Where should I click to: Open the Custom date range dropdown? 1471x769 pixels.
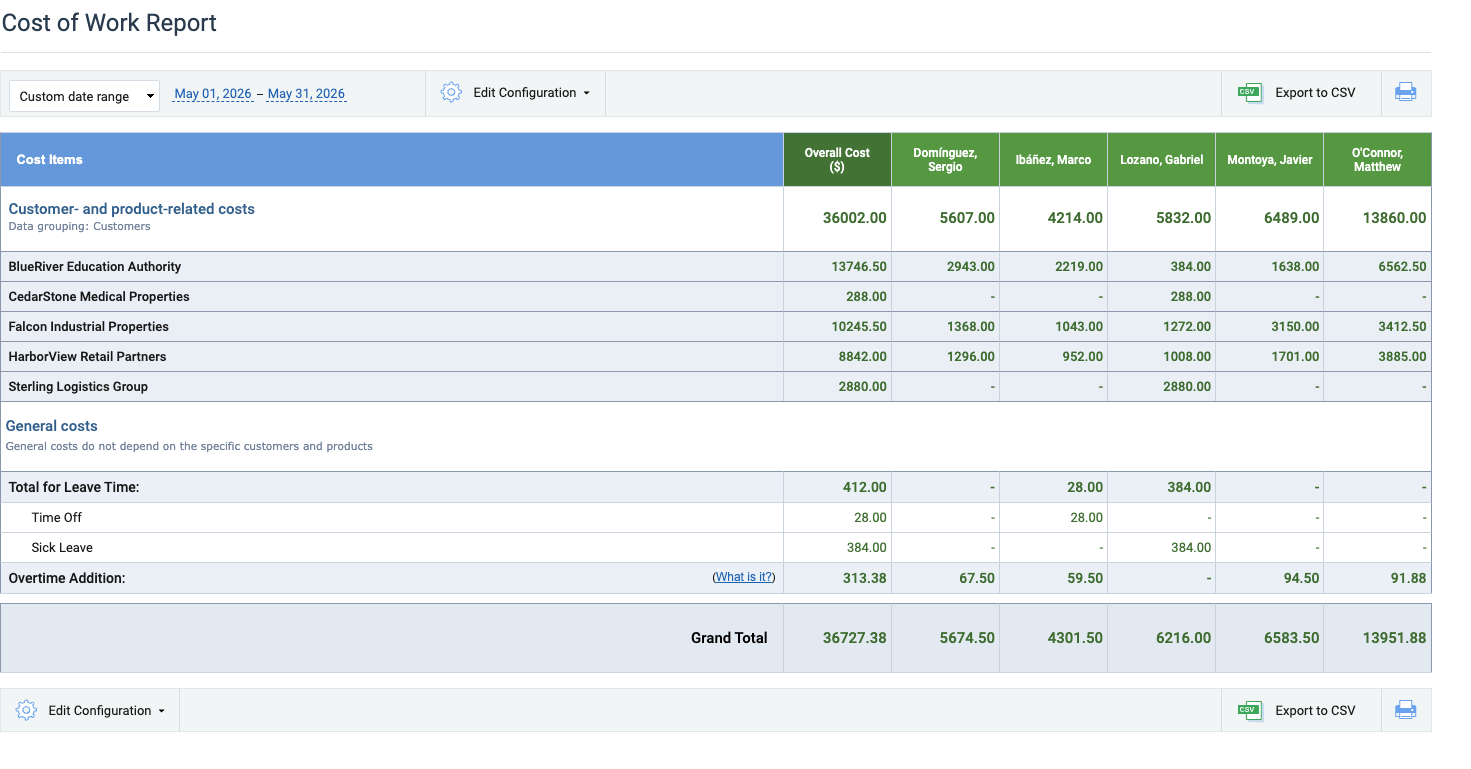pyautogui.click(x=84, y=96)
